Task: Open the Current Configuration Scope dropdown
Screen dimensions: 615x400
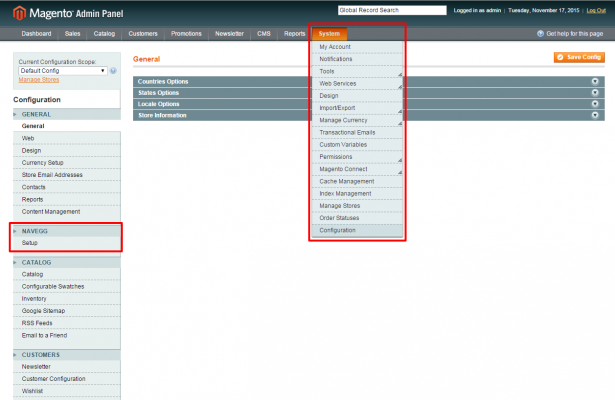Action: (63, 71)
